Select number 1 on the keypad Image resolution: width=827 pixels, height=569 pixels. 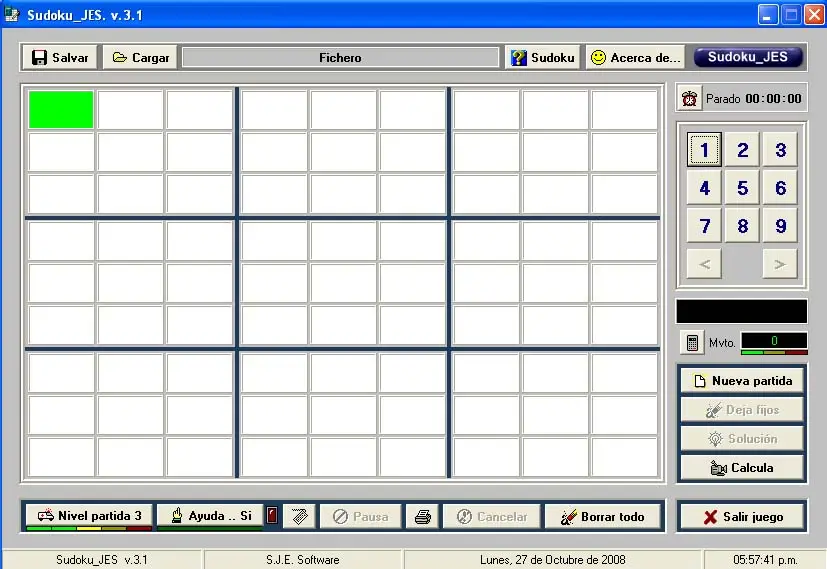[704, 150]
